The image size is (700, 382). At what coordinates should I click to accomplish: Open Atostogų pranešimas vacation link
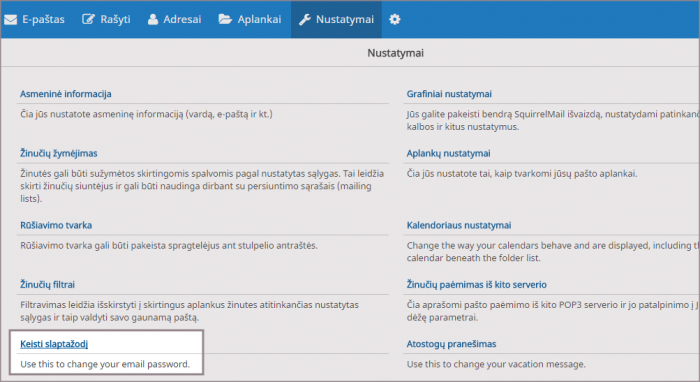point(451,344)
